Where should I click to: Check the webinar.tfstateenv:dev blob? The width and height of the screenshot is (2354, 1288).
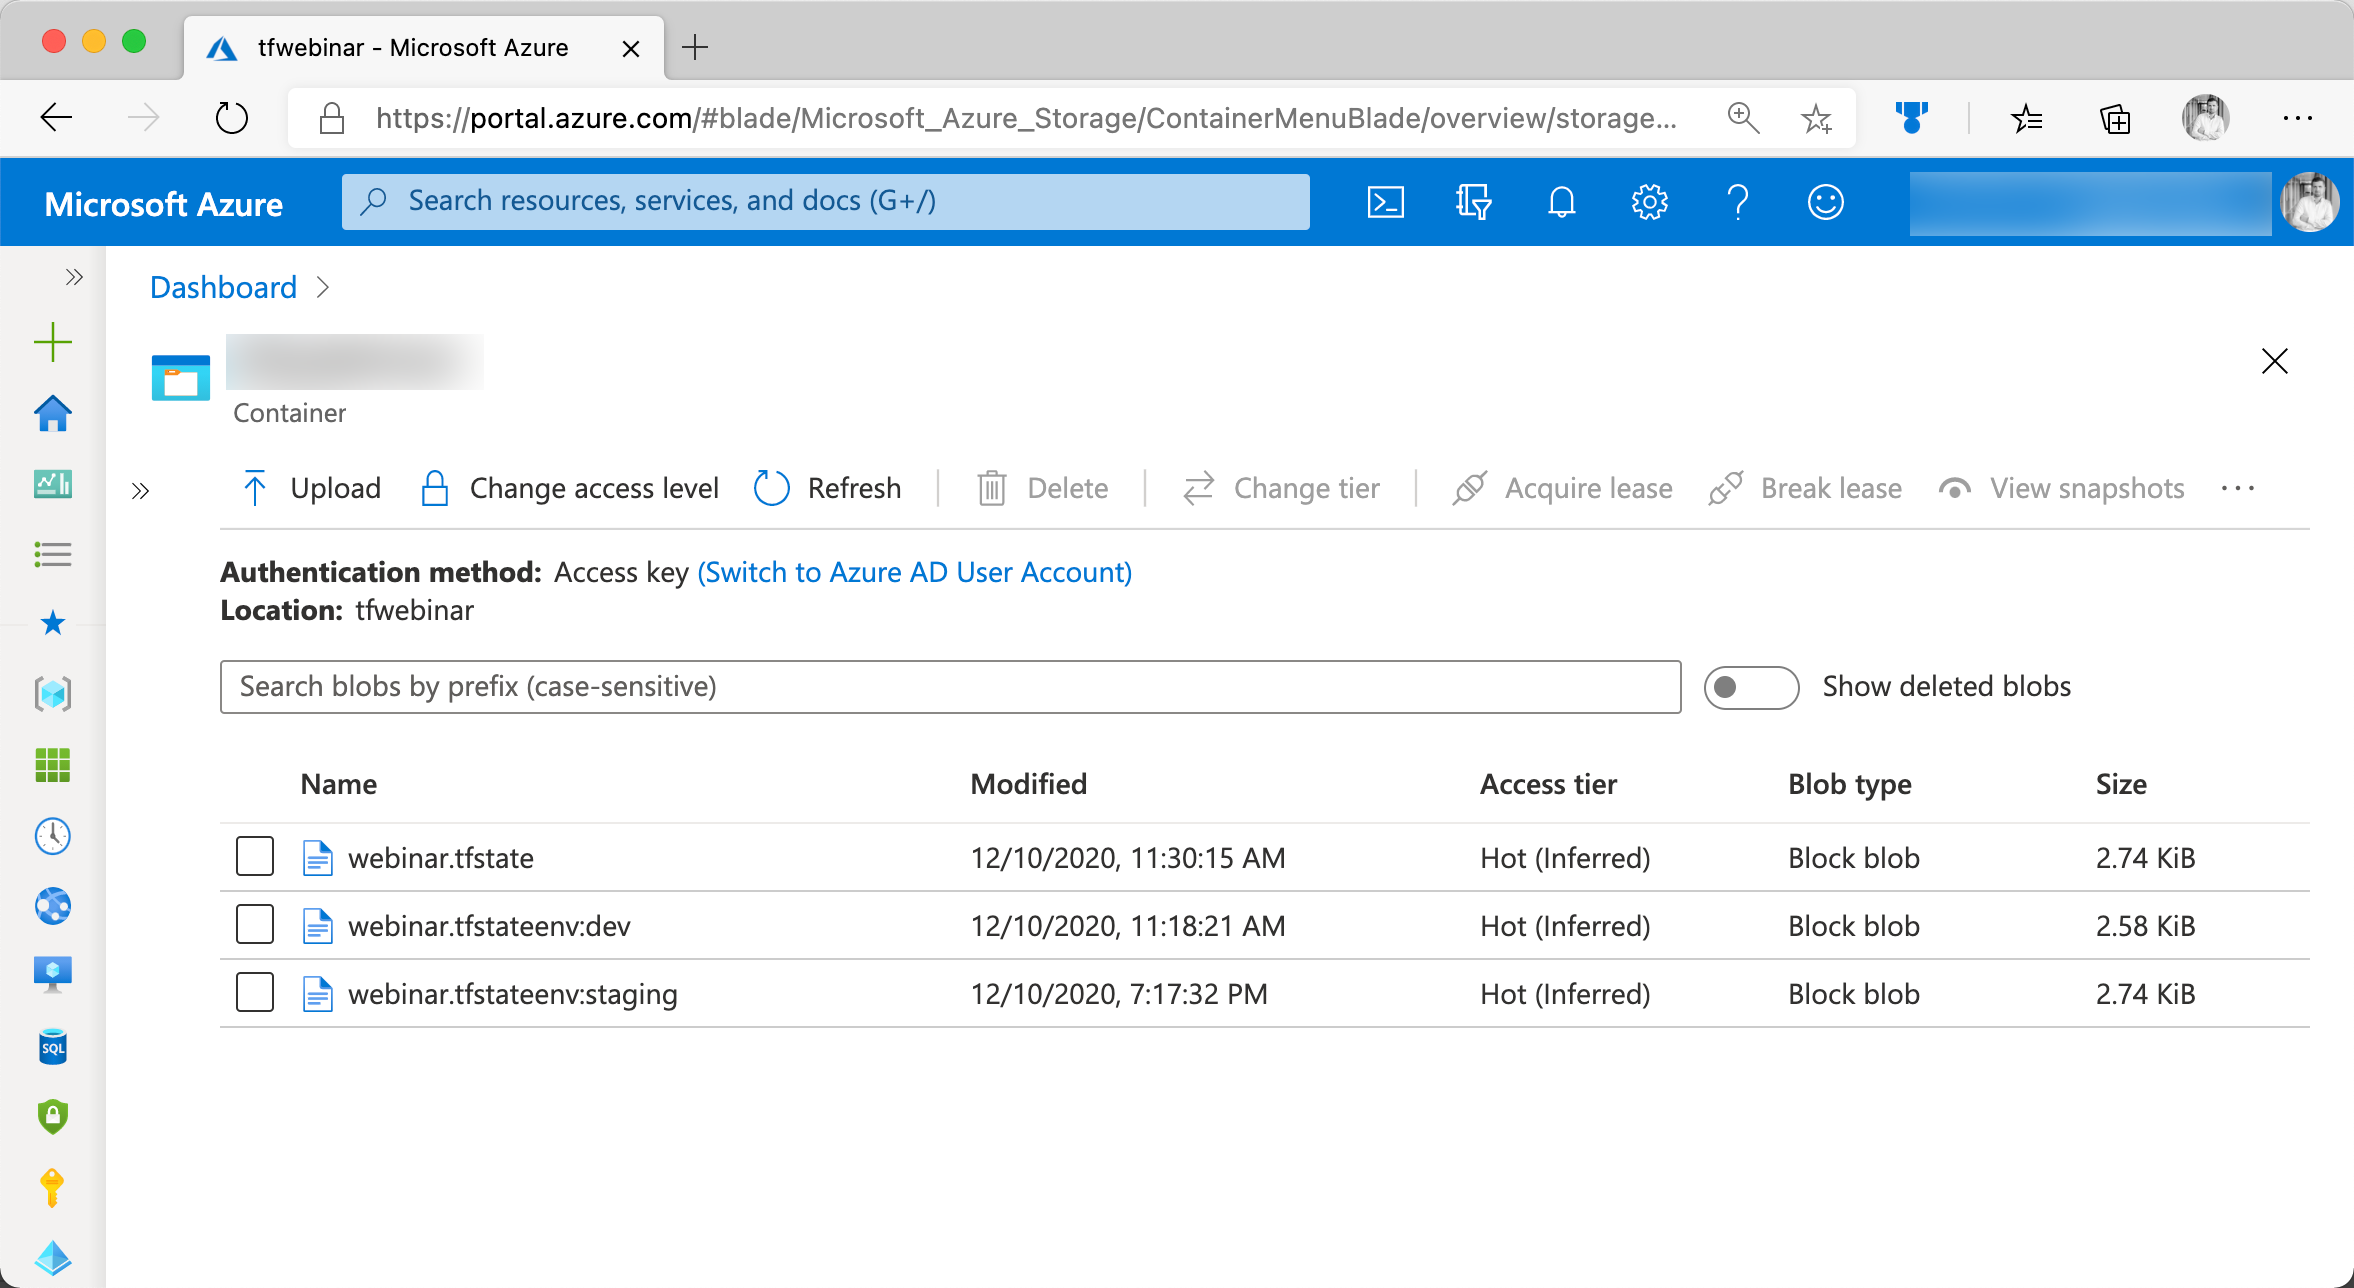tap(255, 925)
